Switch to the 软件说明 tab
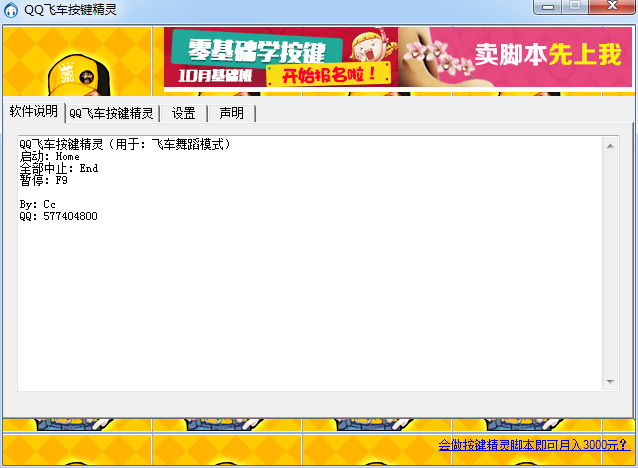The image size is (638, 468). click(x=34, y=112)
